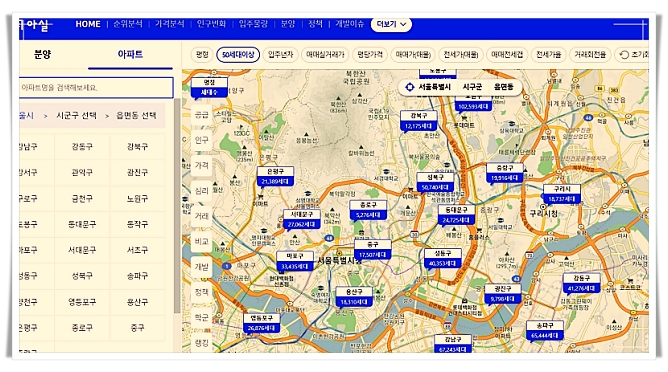Screen dimensions: 668x372
Task: Choose 강북구 in district list
Action: pos(137,147)
